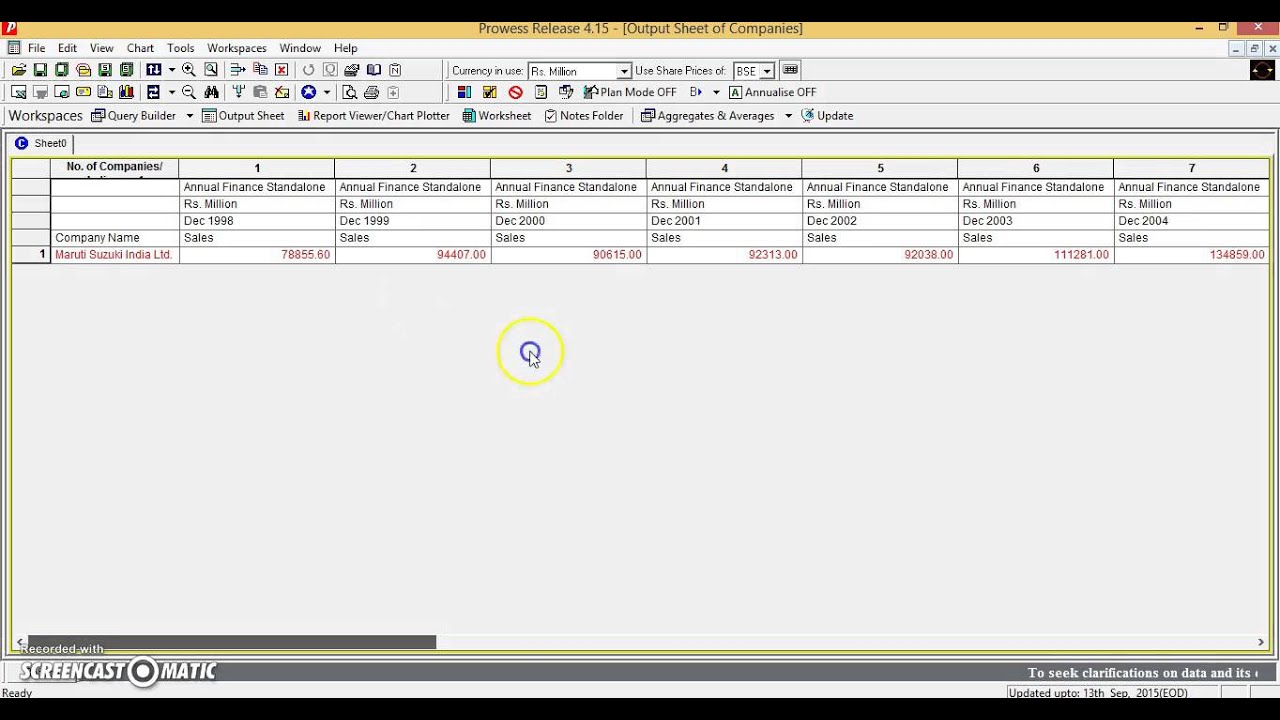Click the scroll right arrow
This screenshot has height=720, width=1280.
(1260, 642)
